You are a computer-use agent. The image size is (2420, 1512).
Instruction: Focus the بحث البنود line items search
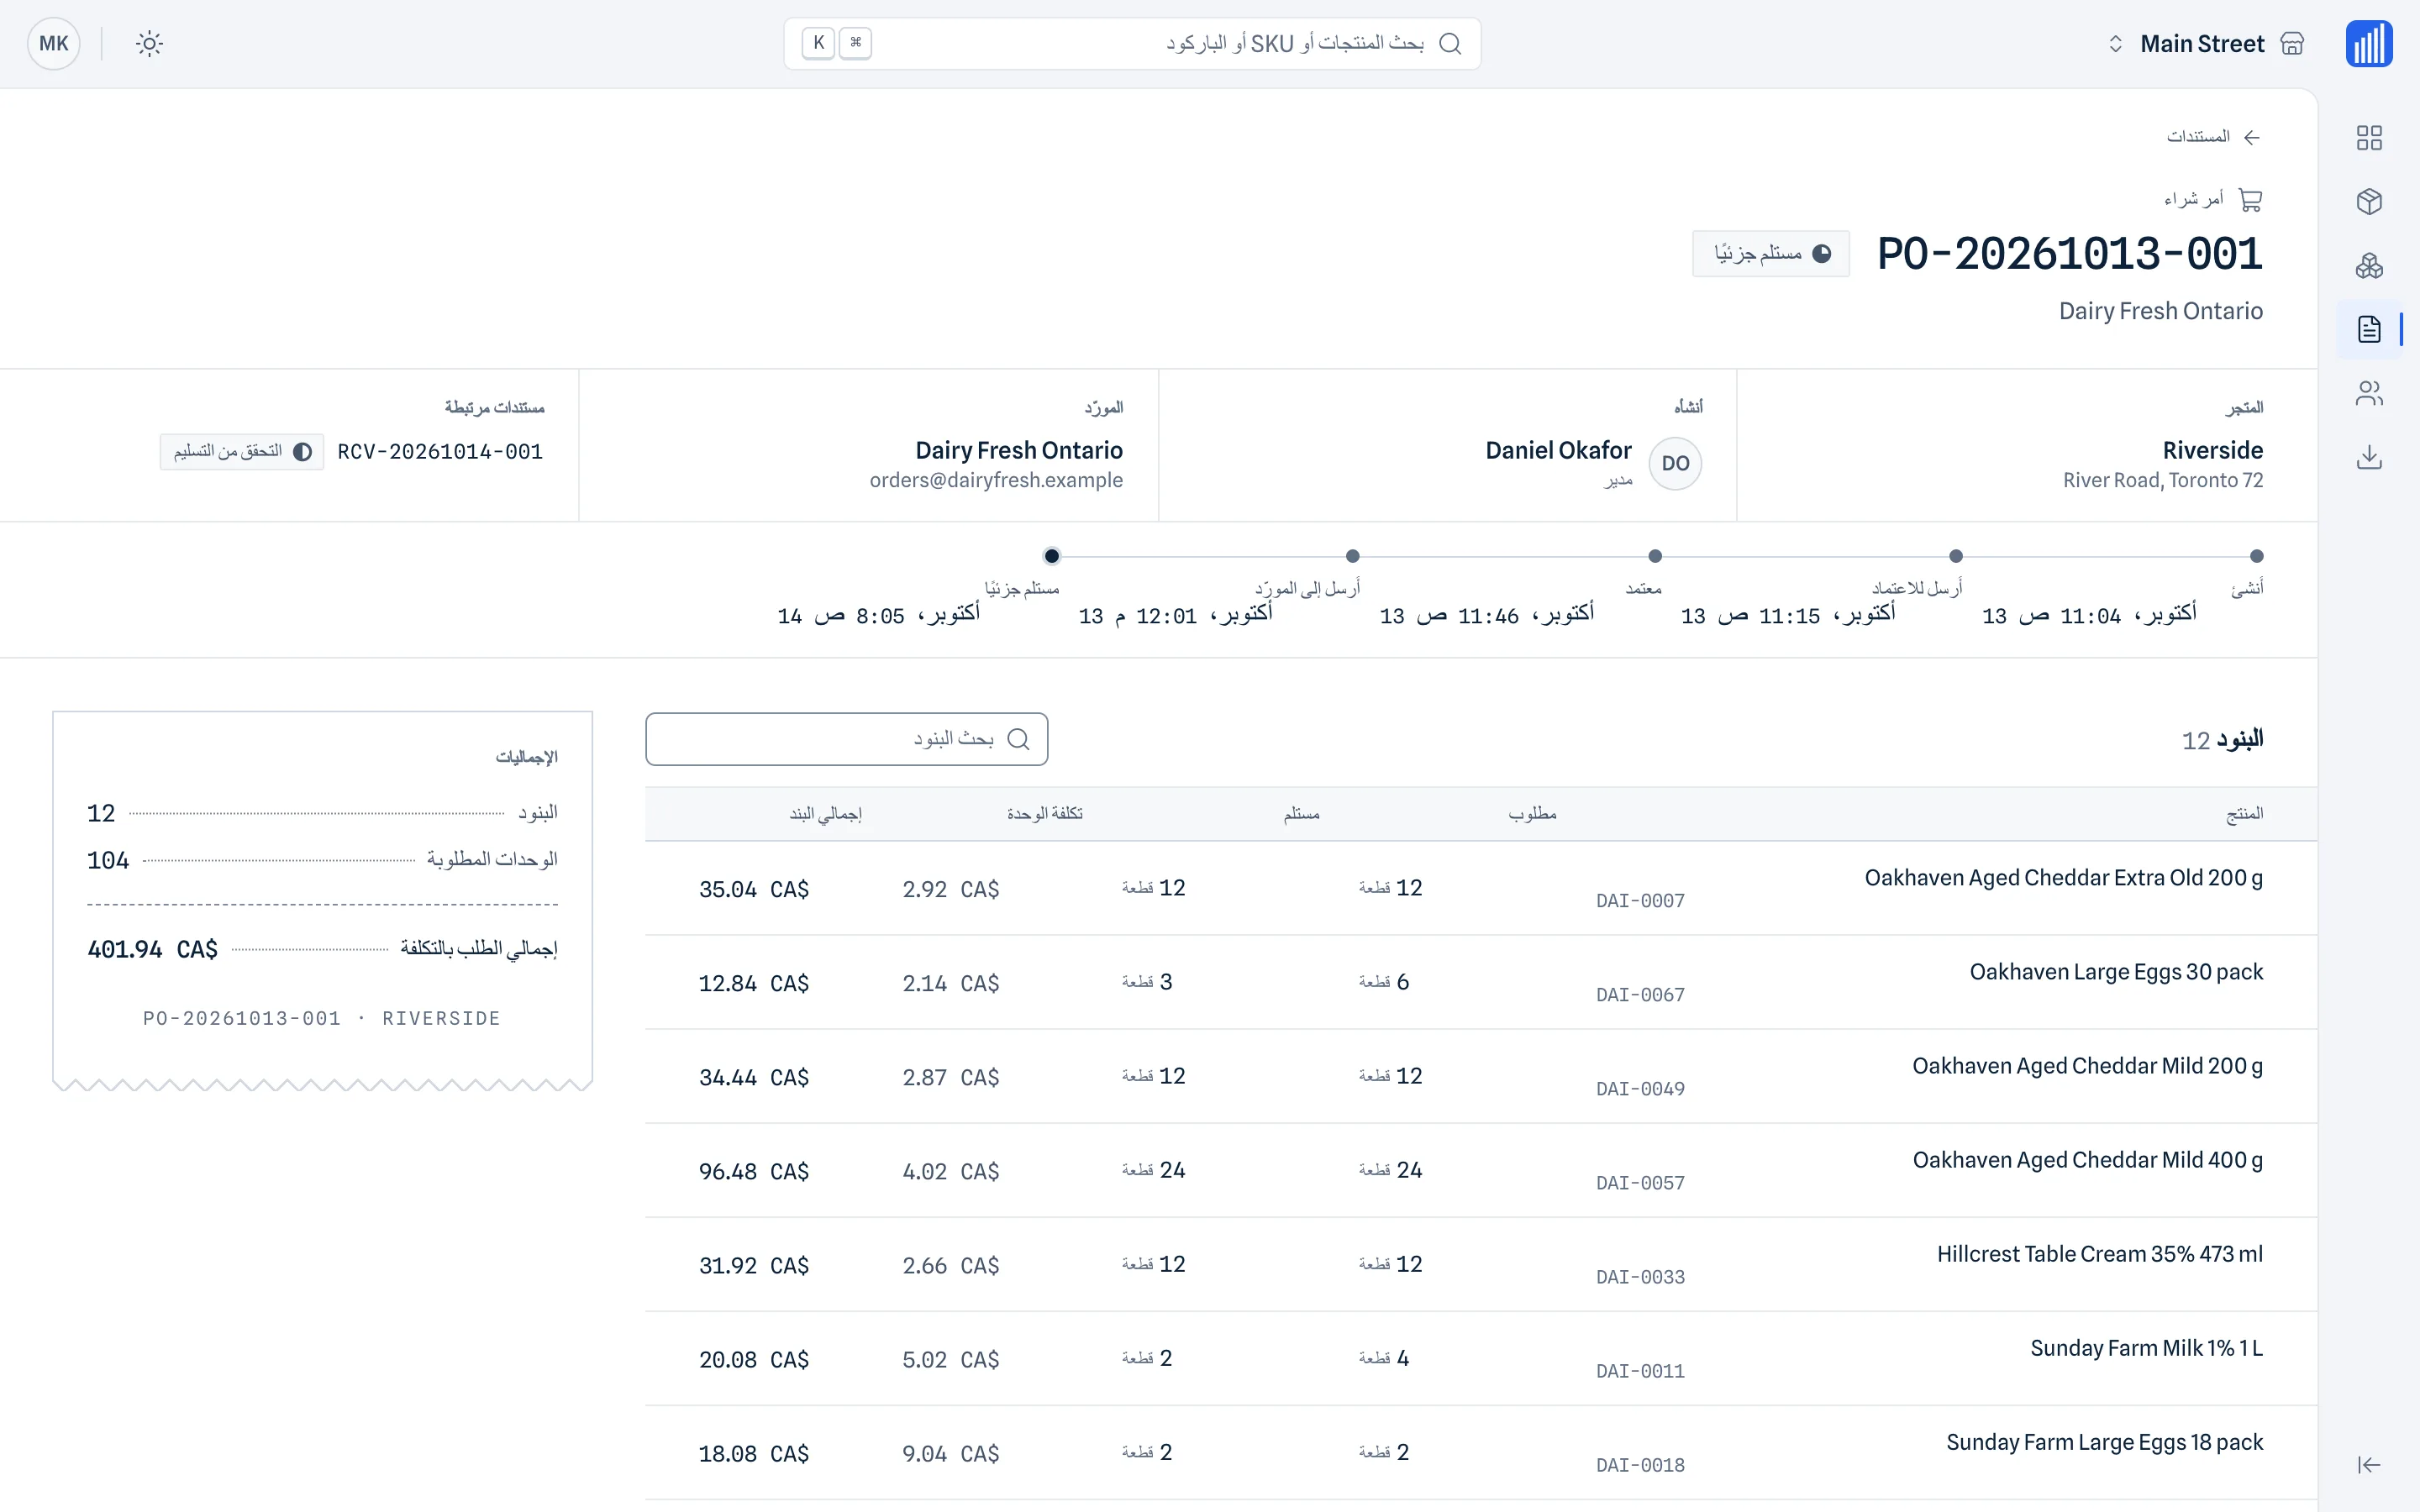coord(847,739)
